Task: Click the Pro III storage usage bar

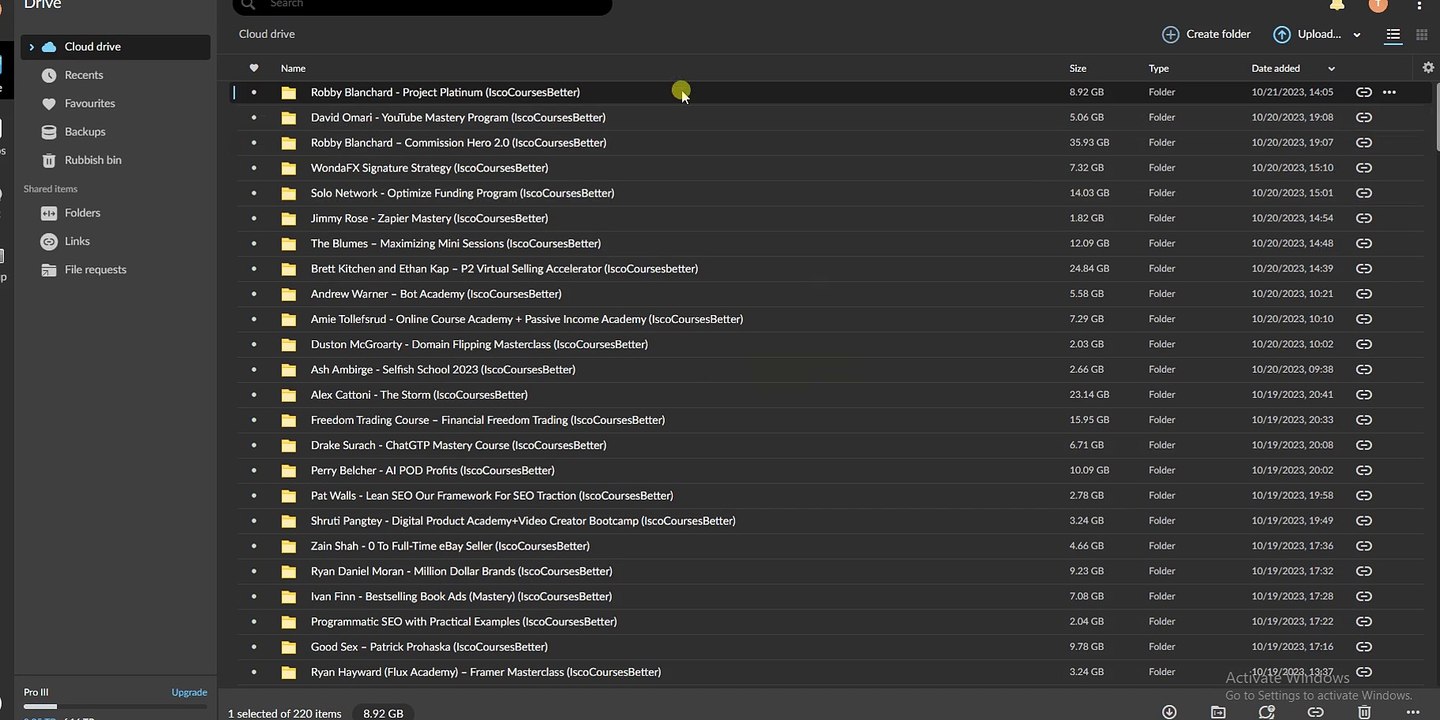Action: (115, 707)
